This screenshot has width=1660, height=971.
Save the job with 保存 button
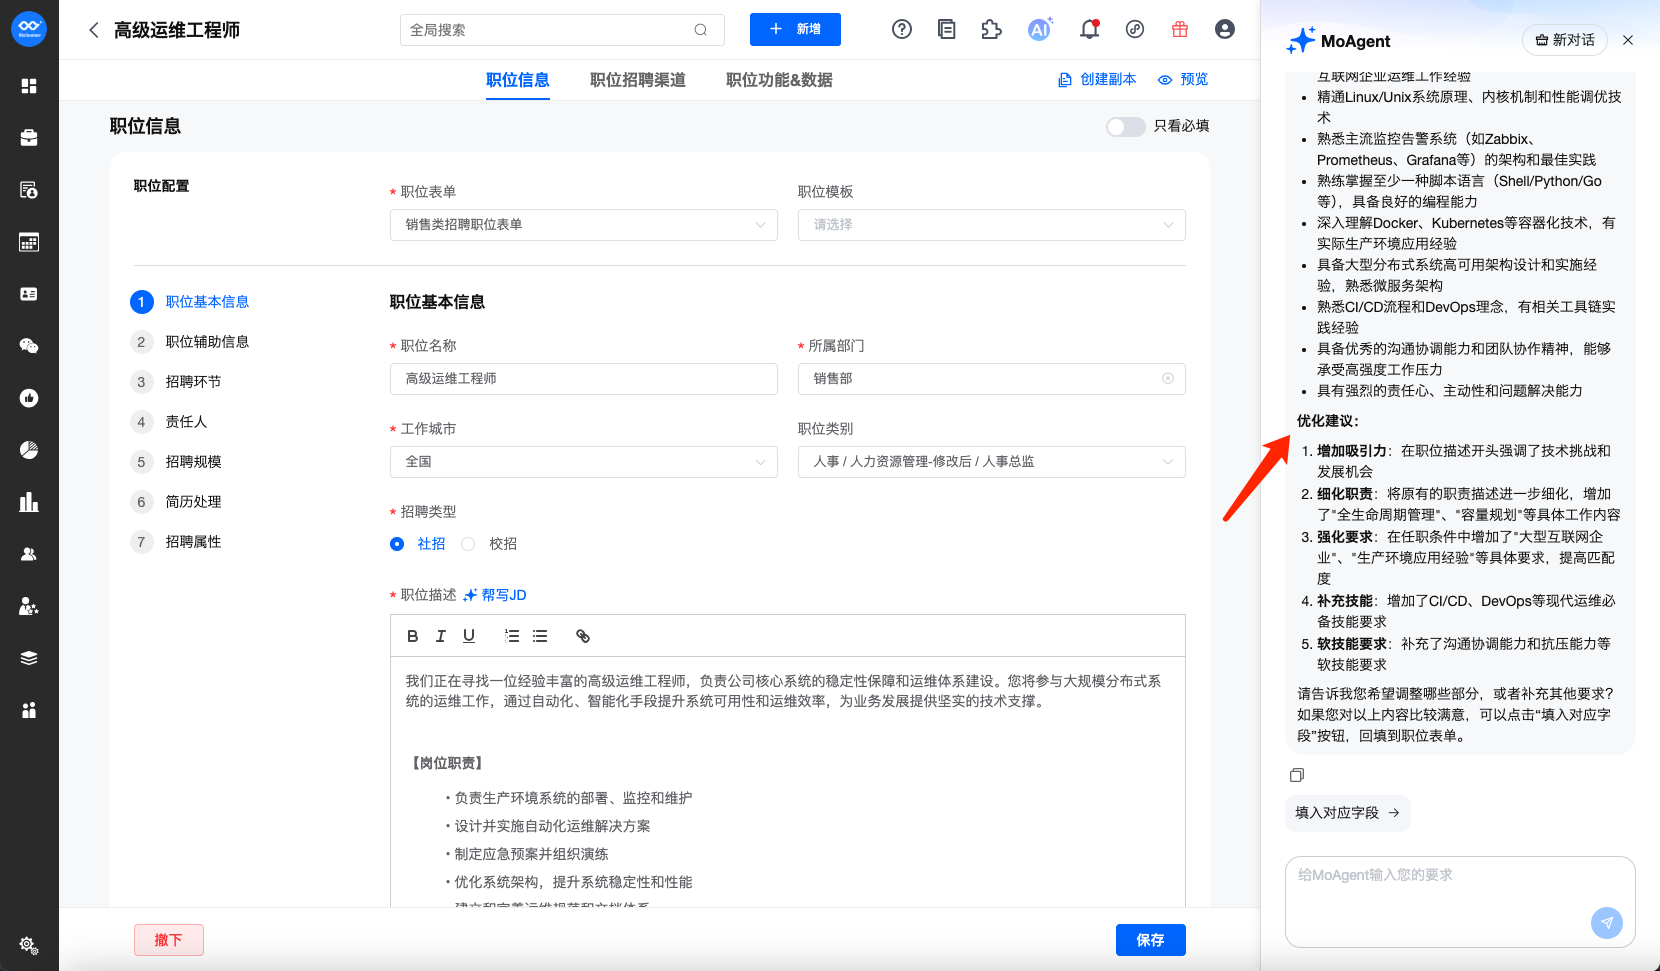[1151, 940]
